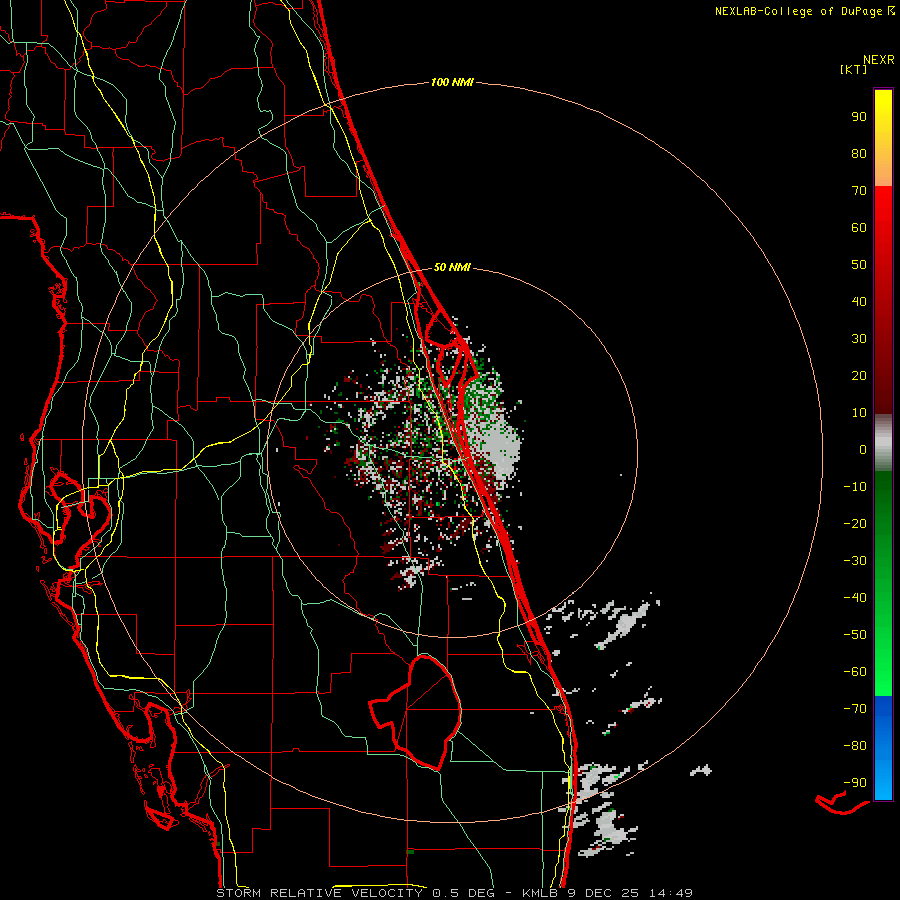Image resolution: width=900 pixels, height=900 pixels.
Task: Click the 10 value on velocity scale
Action: 859,413
